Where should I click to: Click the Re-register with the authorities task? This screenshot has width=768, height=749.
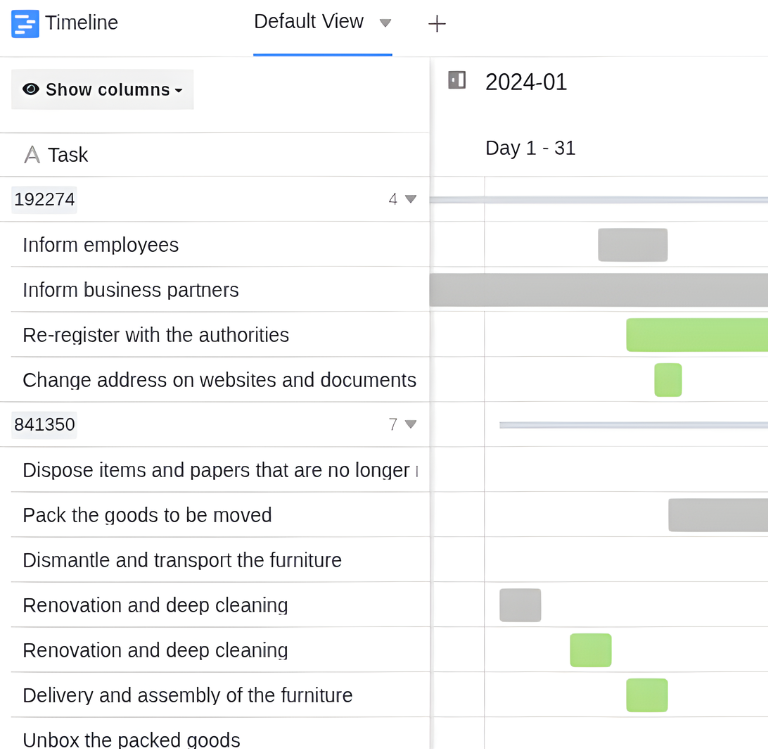(x=155, y=335)
